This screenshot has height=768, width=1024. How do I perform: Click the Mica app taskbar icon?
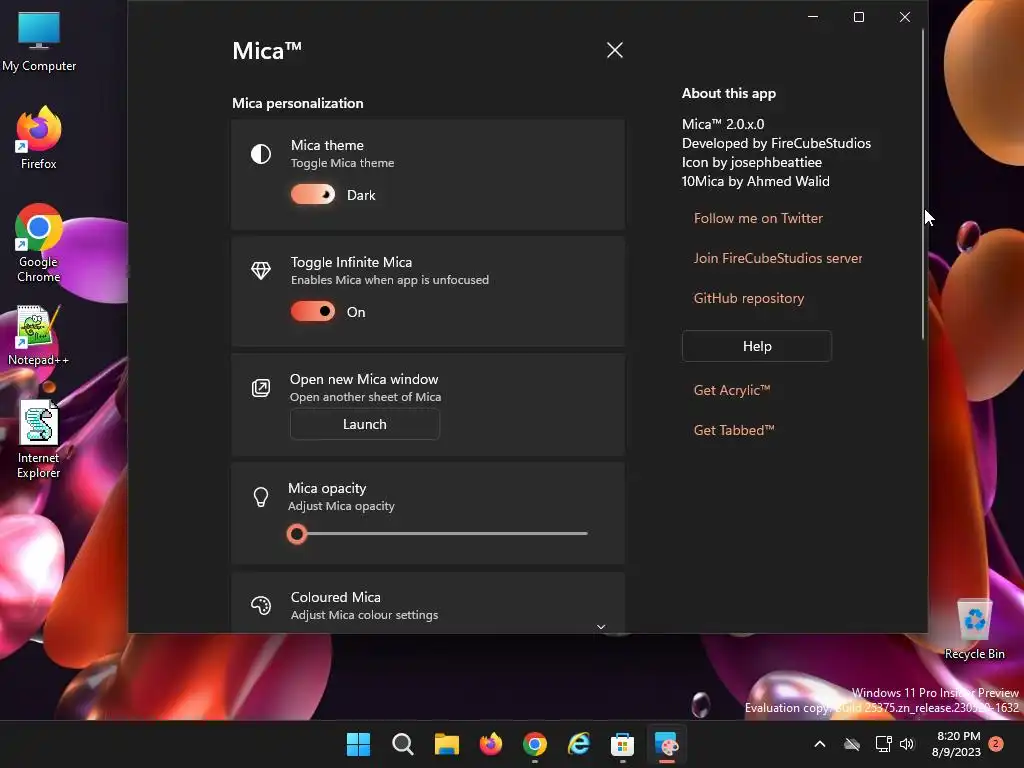tap(667, 744)
